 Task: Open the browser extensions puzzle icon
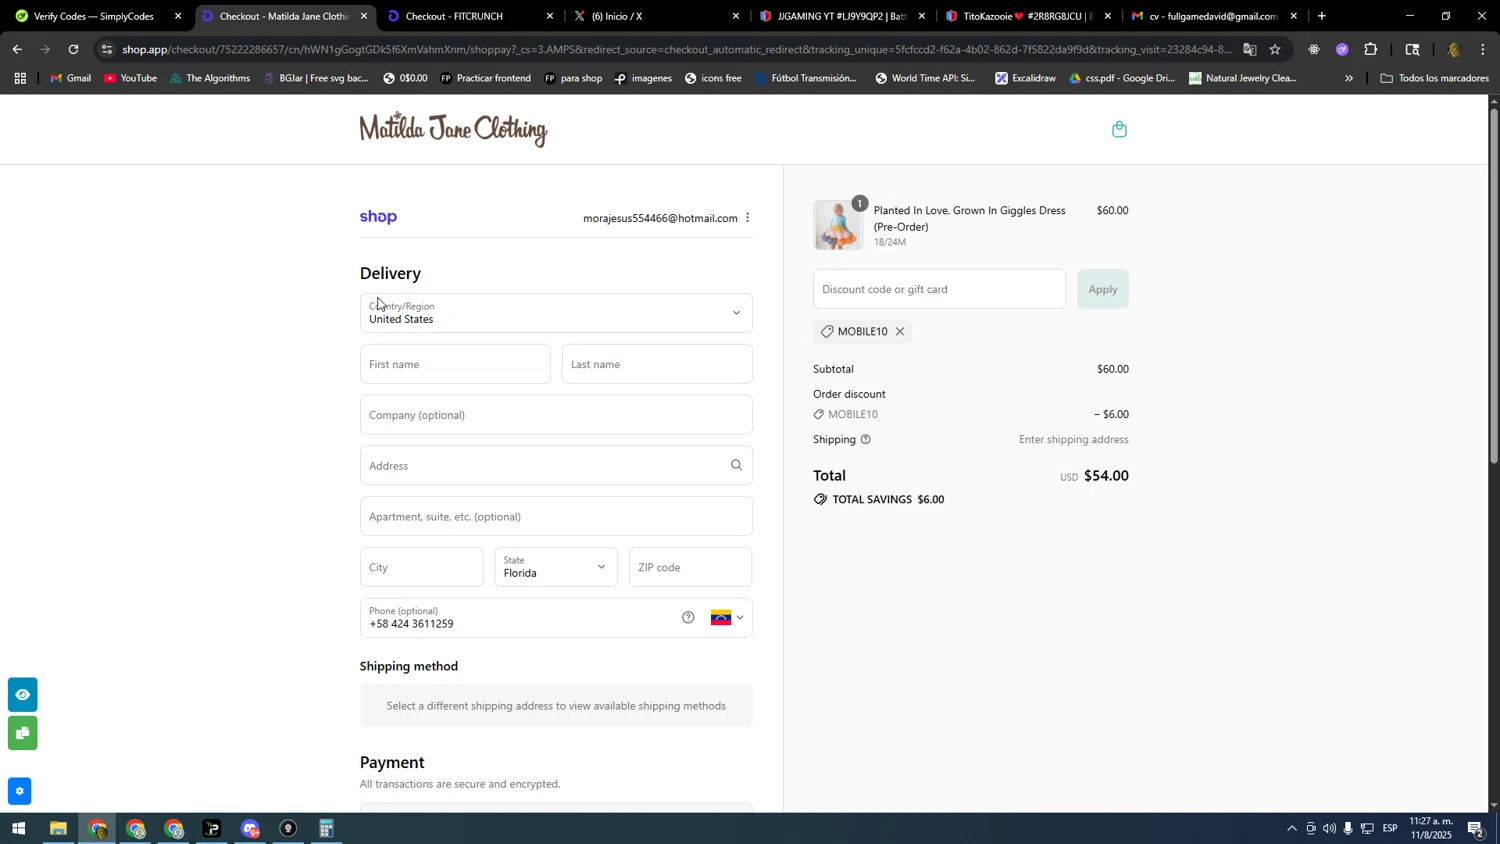tap(1371, 49)
